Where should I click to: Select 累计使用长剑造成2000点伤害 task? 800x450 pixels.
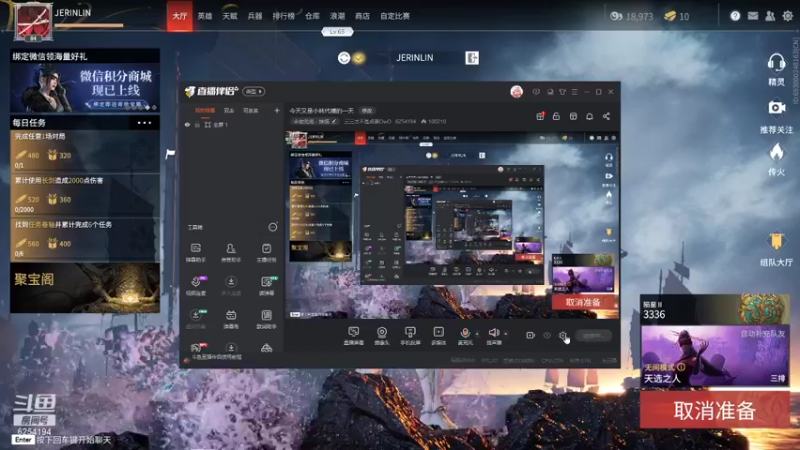click(85, 195)
